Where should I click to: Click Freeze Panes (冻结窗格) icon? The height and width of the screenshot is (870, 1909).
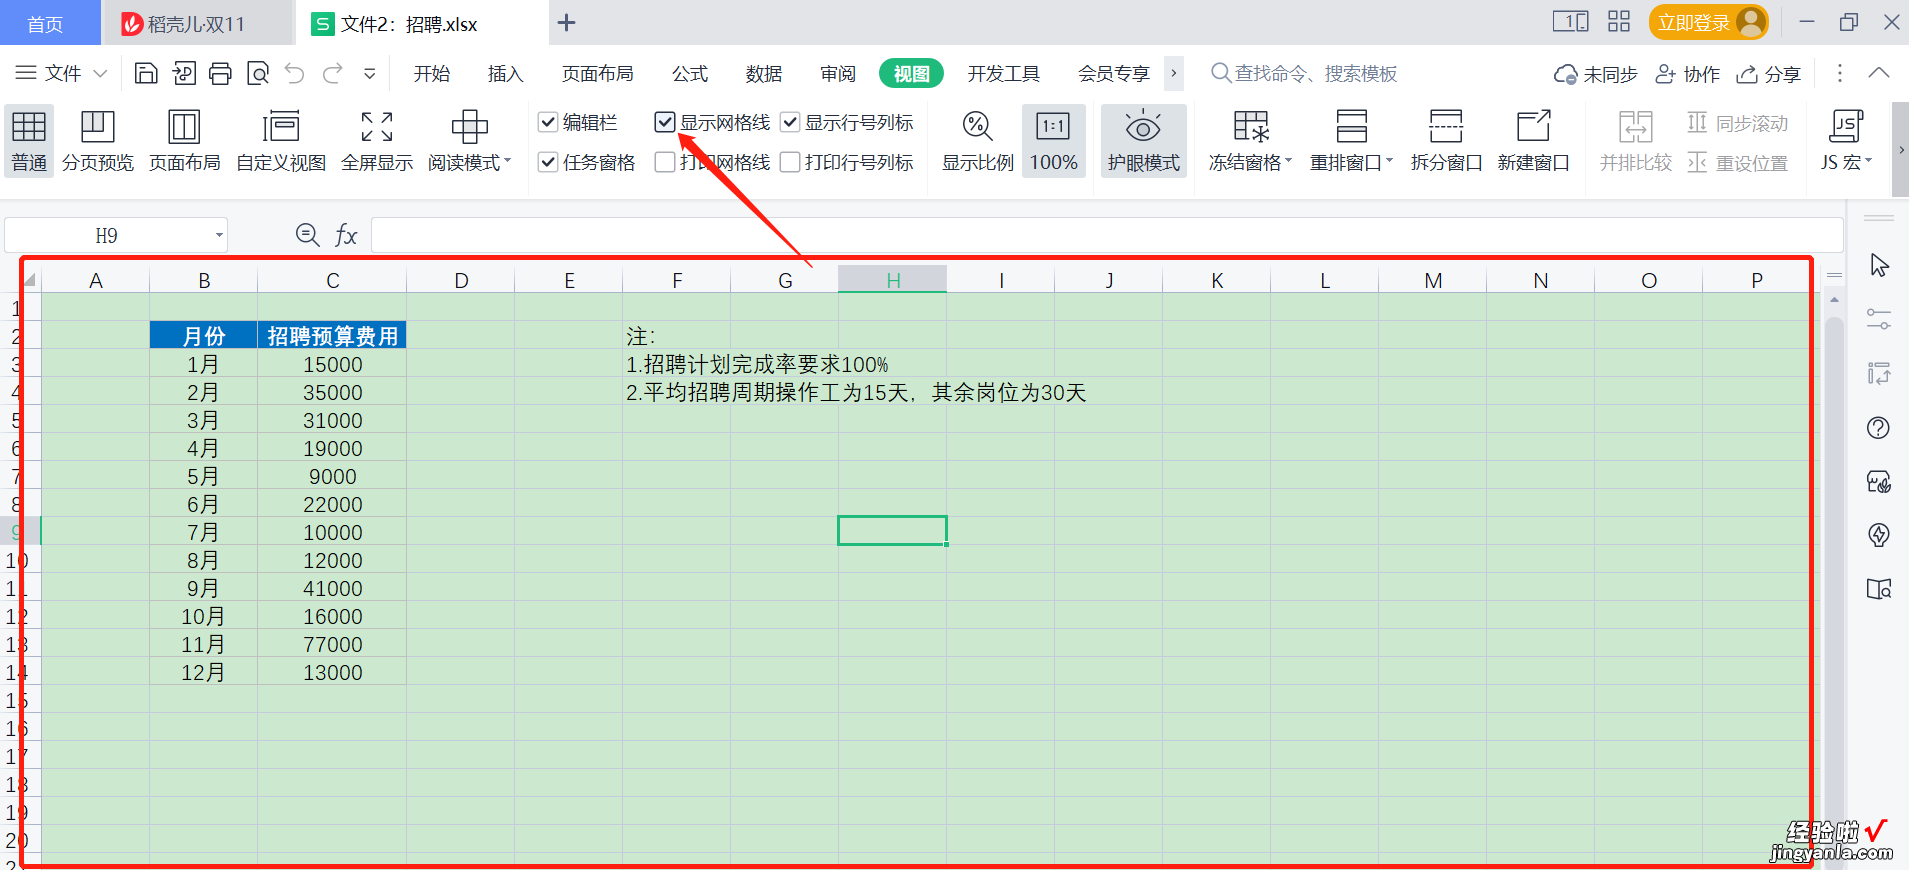tap(1250, 128)
